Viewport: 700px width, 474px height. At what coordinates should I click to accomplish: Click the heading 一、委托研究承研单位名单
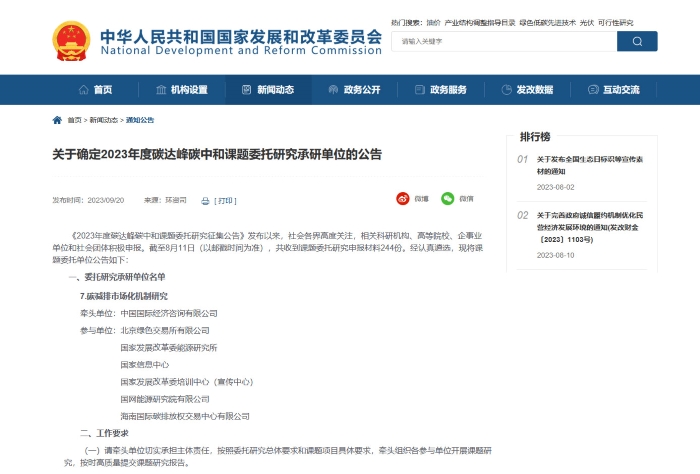pos(117,277)
